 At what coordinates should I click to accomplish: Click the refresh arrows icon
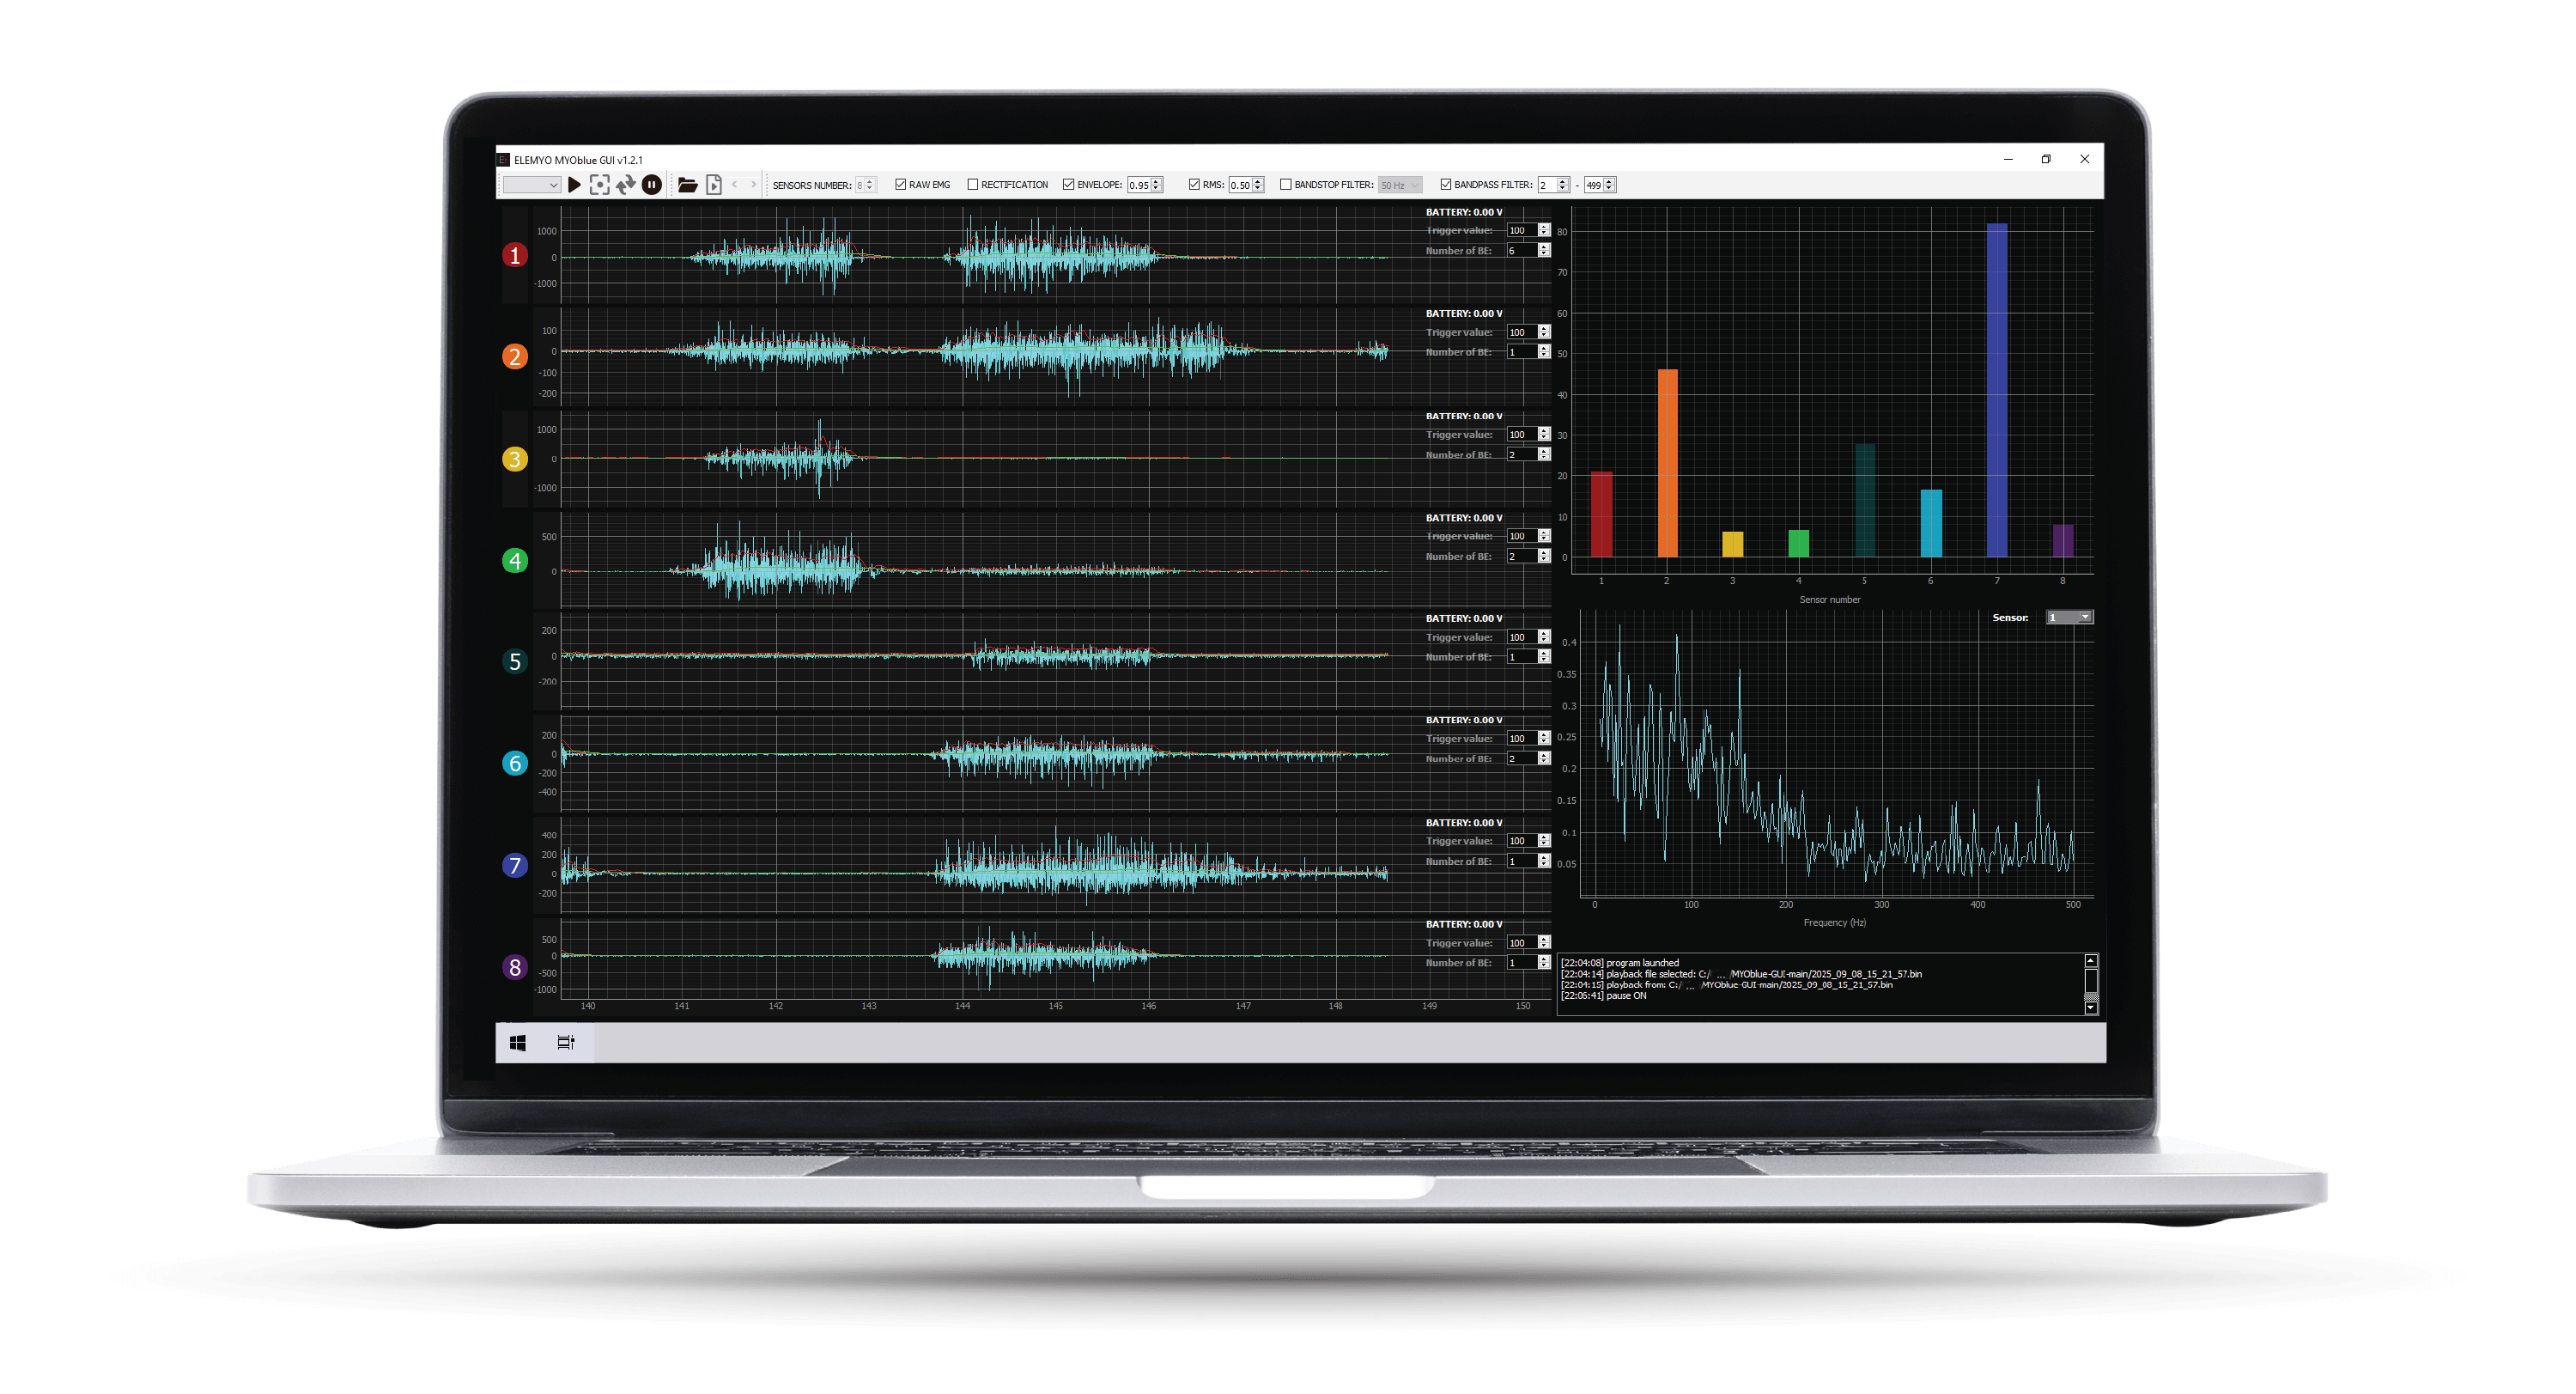click(x=625, y=185)
